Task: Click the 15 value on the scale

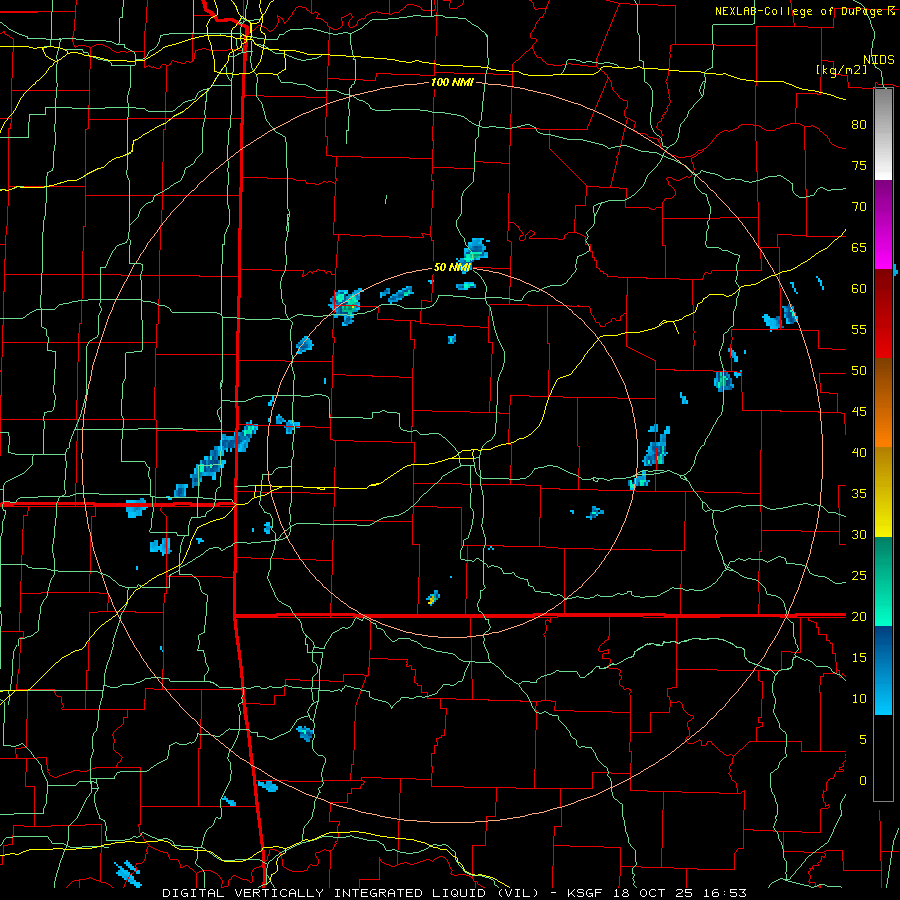Action: tap(859, 657)
